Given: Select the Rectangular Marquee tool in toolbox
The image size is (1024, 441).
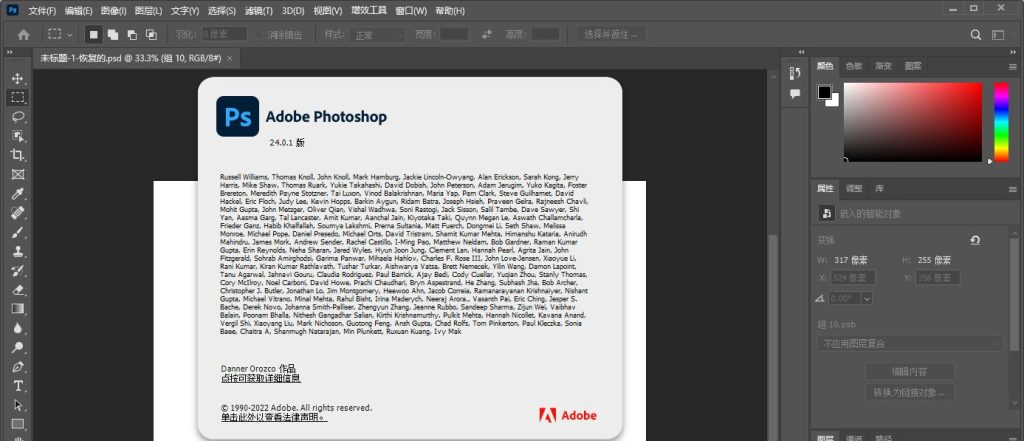Looking at the screenshot, I should (x=18, y=97).
